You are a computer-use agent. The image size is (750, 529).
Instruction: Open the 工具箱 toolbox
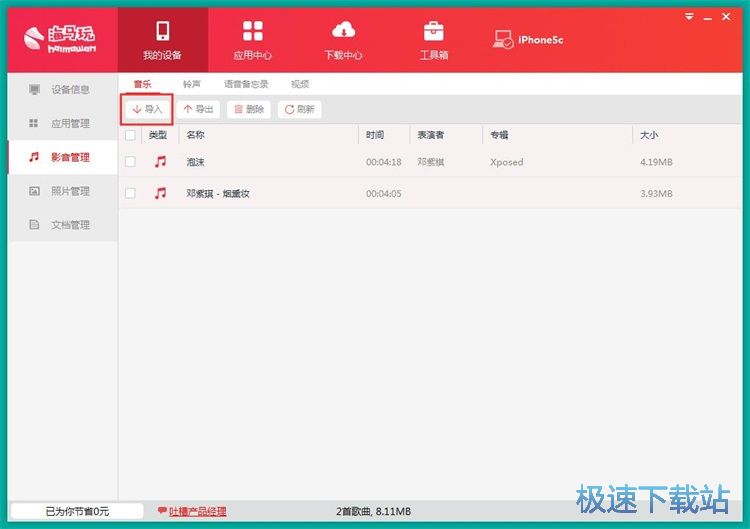coord(434,40)
